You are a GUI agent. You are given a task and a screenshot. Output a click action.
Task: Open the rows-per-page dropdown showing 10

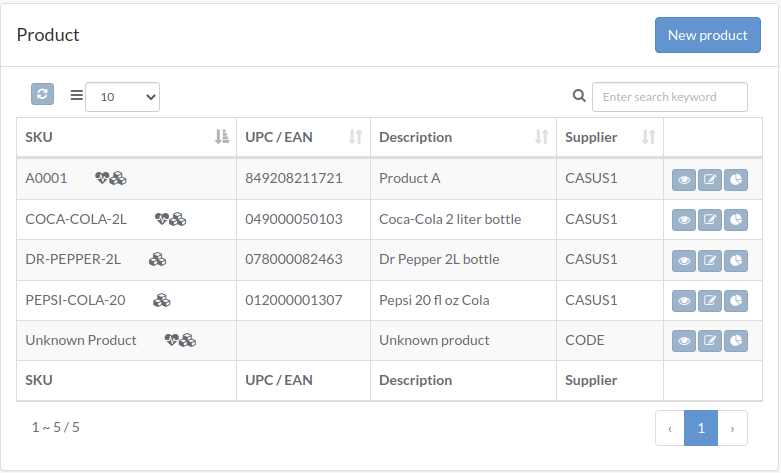(123, 97)
